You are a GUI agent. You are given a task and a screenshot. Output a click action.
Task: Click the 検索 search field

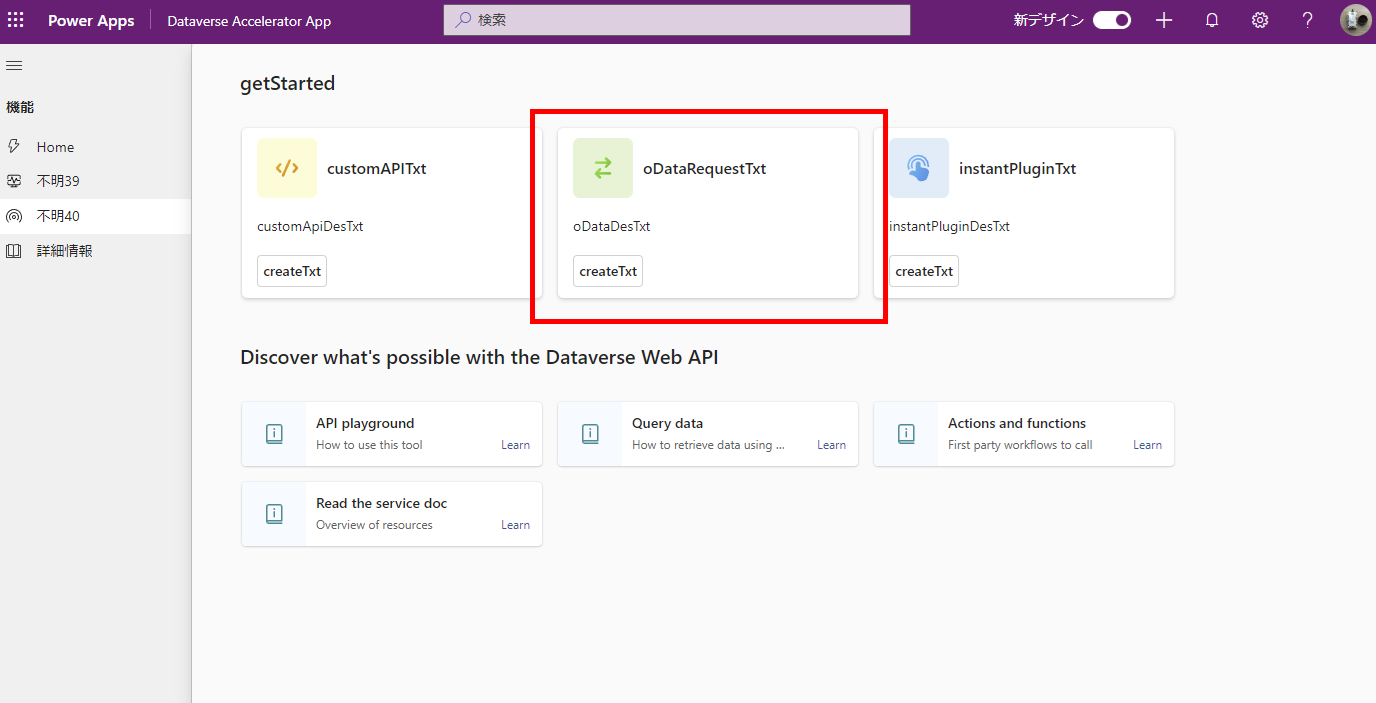[x=676, y=19]
